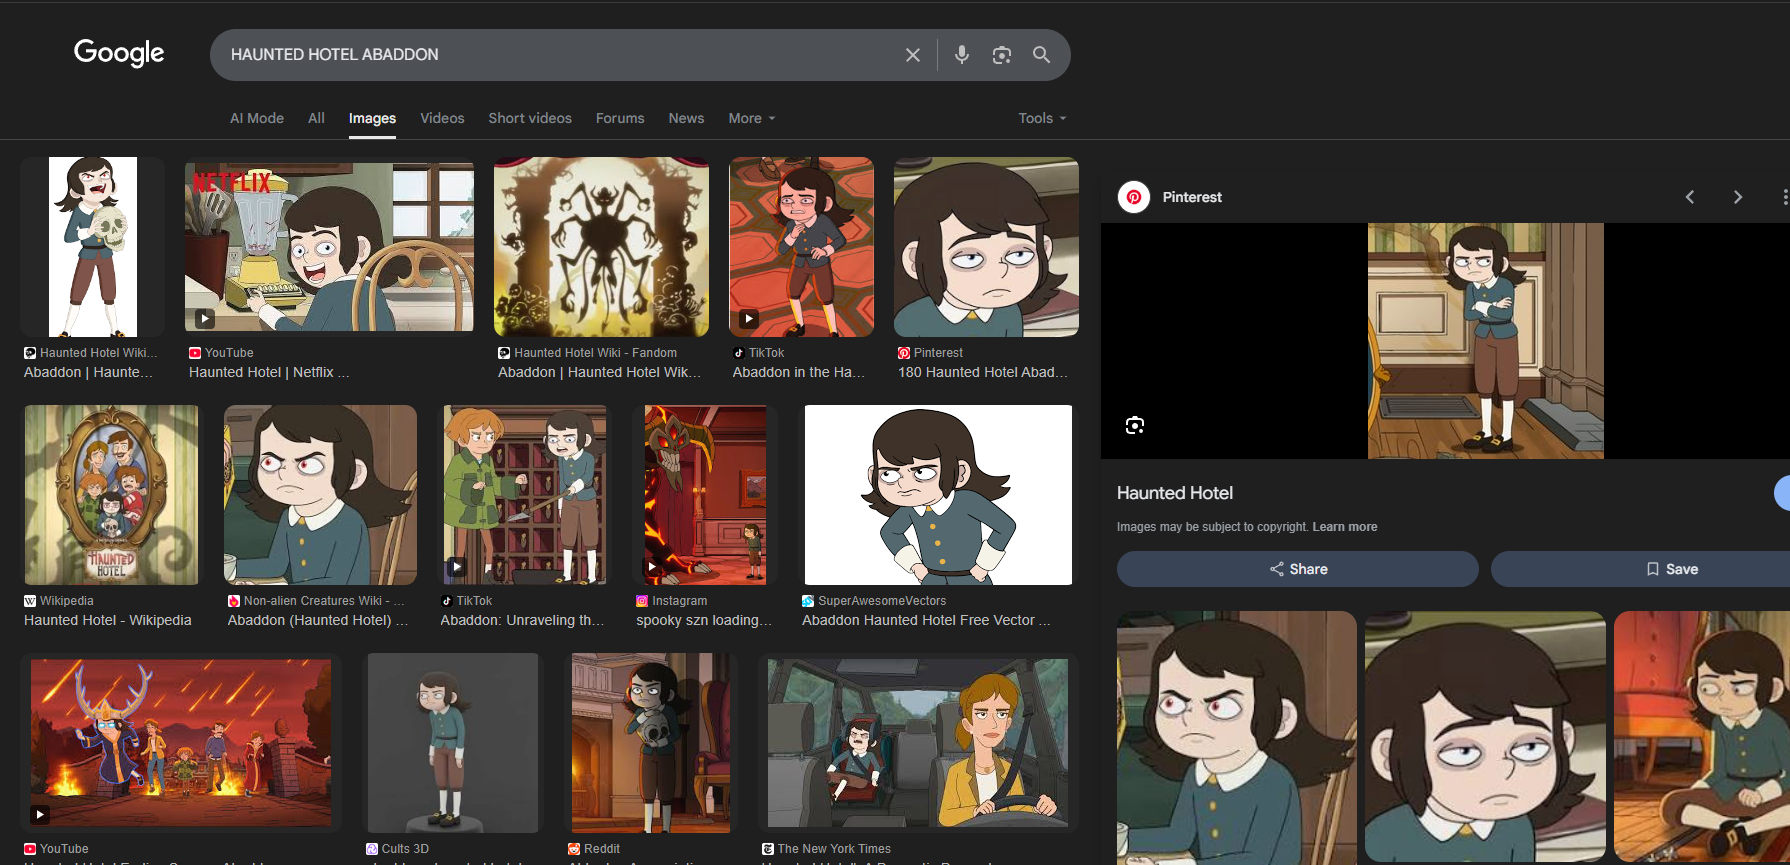Submit the search with the magnifier icon
Image resolution: width=1790 pixels, height=865 pixels.
[1041, 55]
